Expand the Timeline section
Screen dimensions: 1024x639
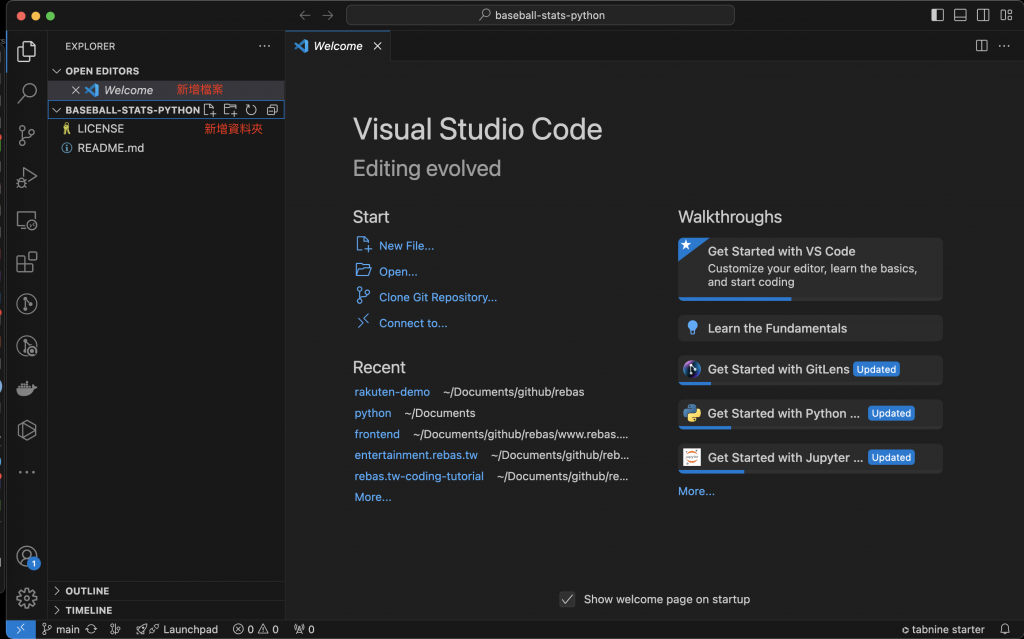88,610
